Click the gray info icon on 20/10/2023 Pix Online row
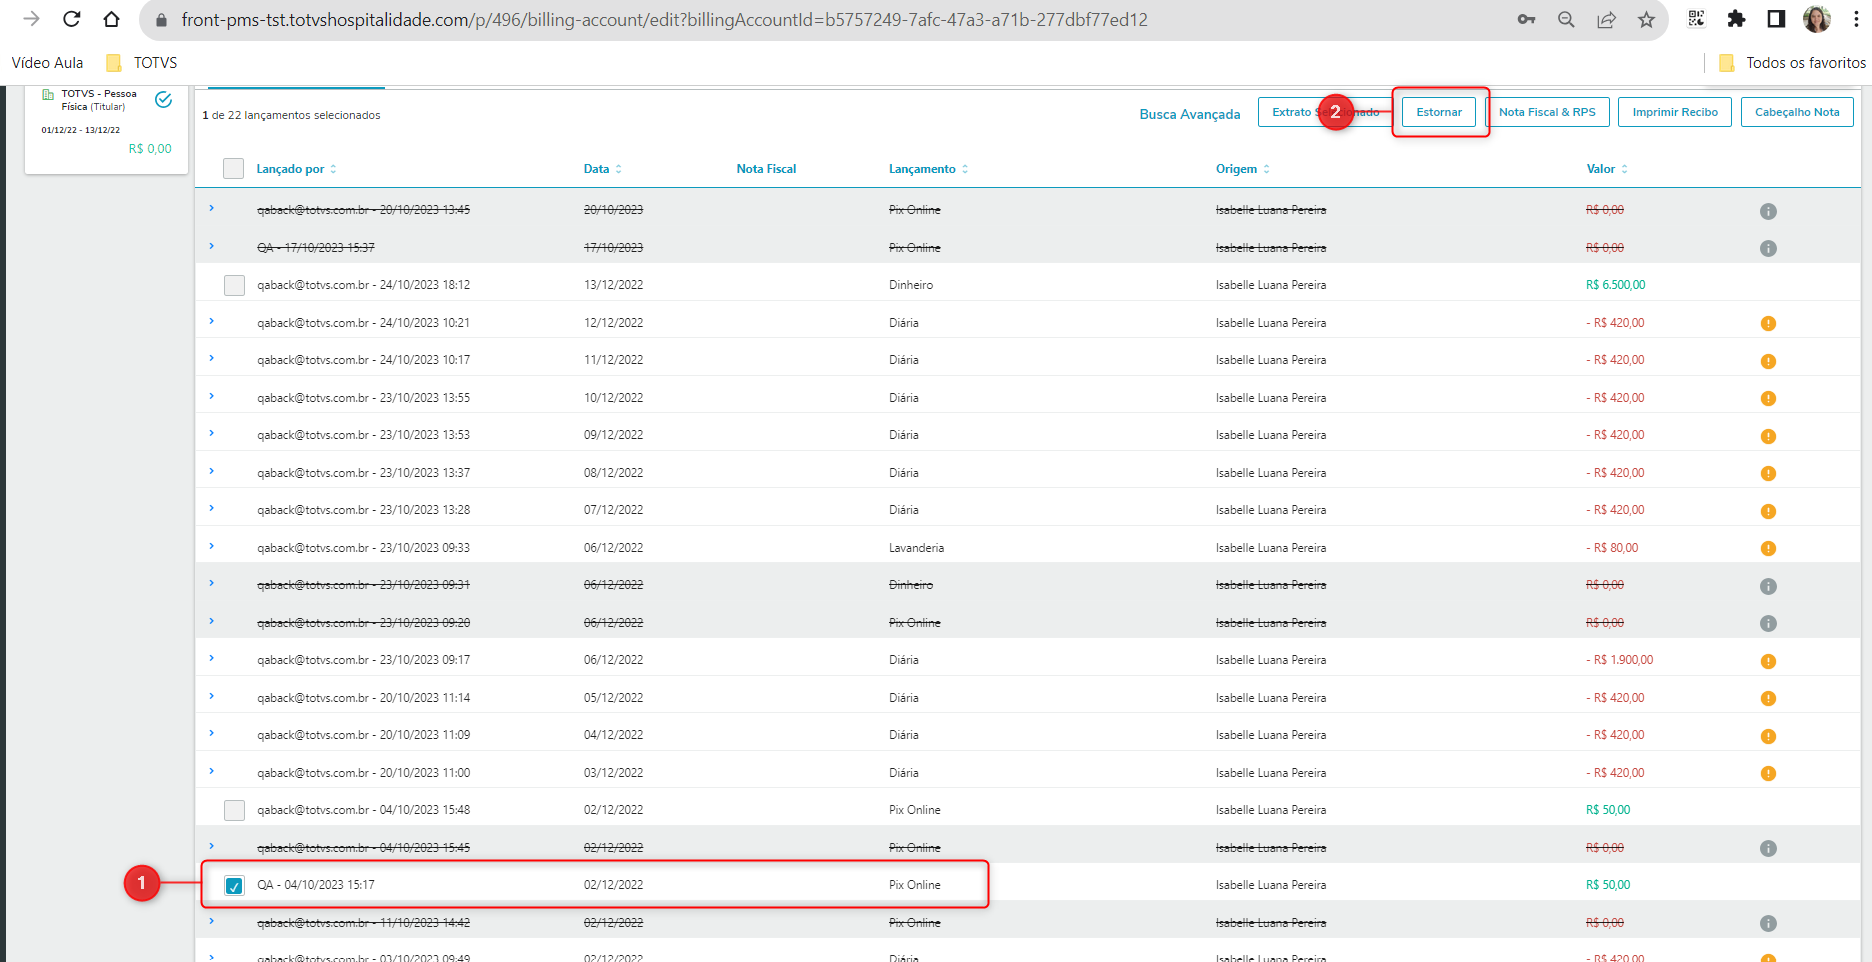The width and height of the screenshot is (1872, 962). 1768,211
